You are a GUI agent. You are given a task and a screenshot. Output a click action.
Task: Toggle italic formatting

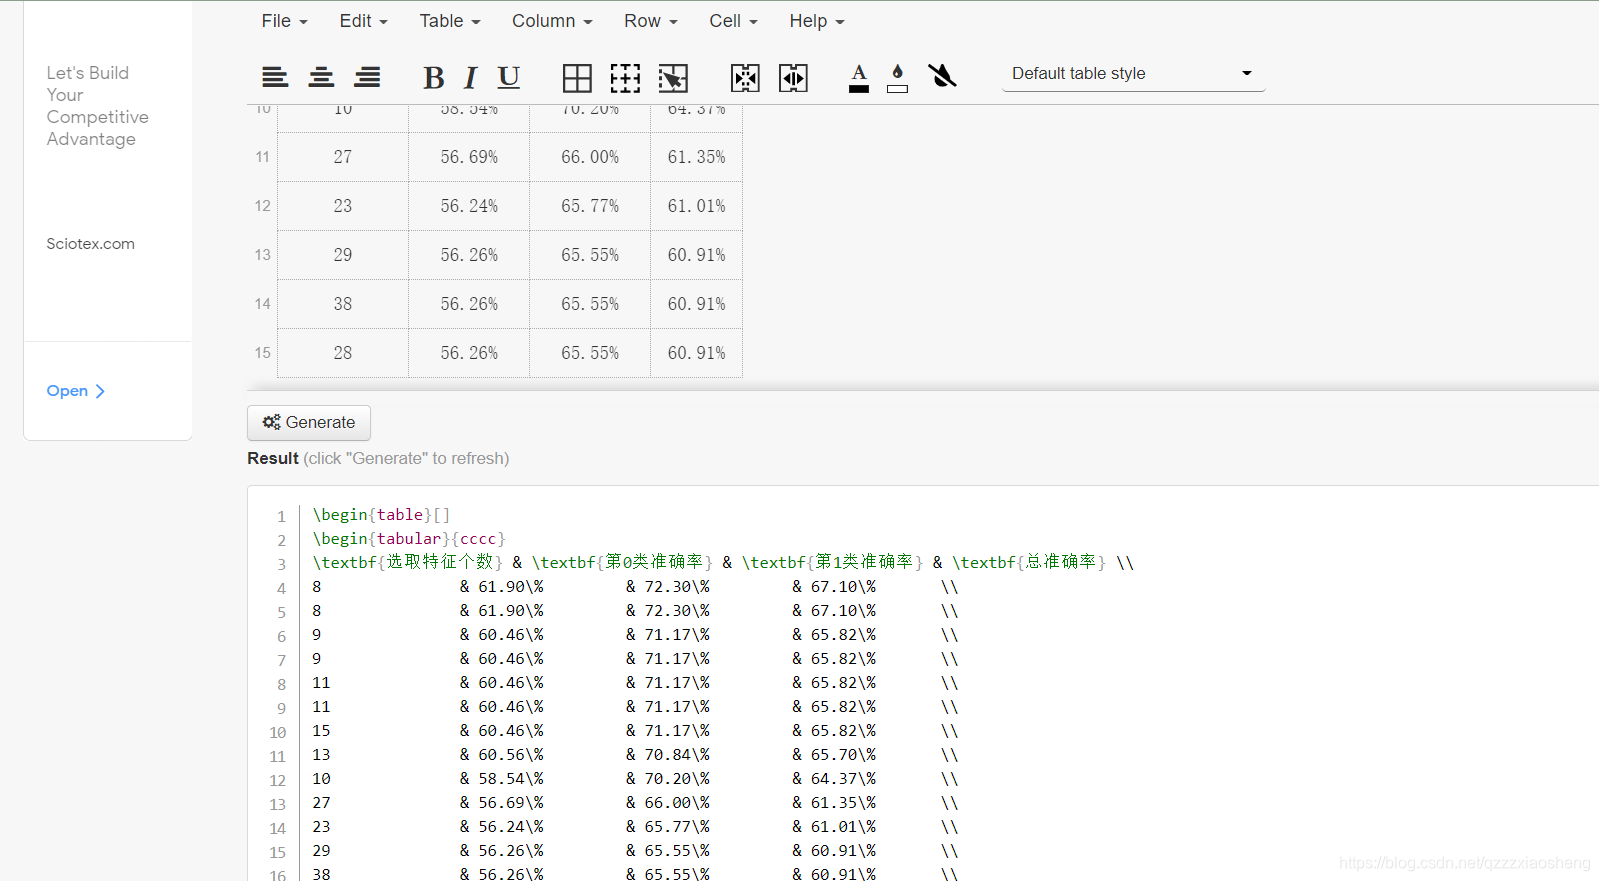pos(470,77)
